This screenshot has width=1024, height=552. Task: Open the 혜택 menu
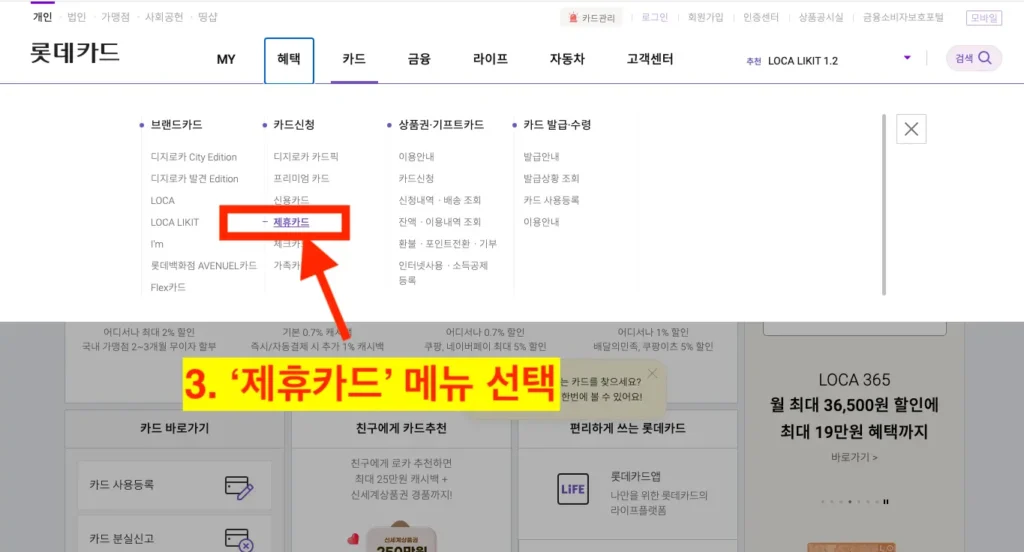(x=289, y=59)
